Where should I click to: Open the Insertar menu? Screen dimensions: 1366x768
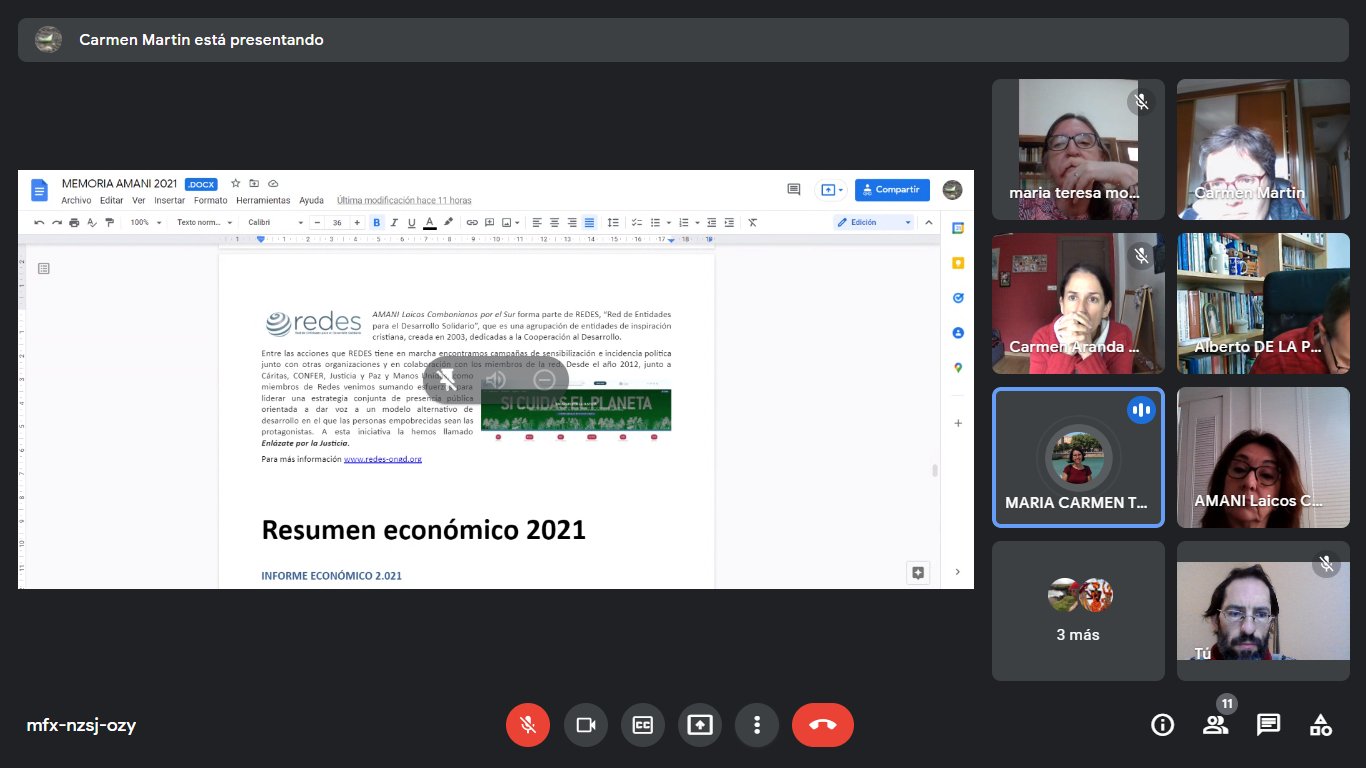coord(169,200)
